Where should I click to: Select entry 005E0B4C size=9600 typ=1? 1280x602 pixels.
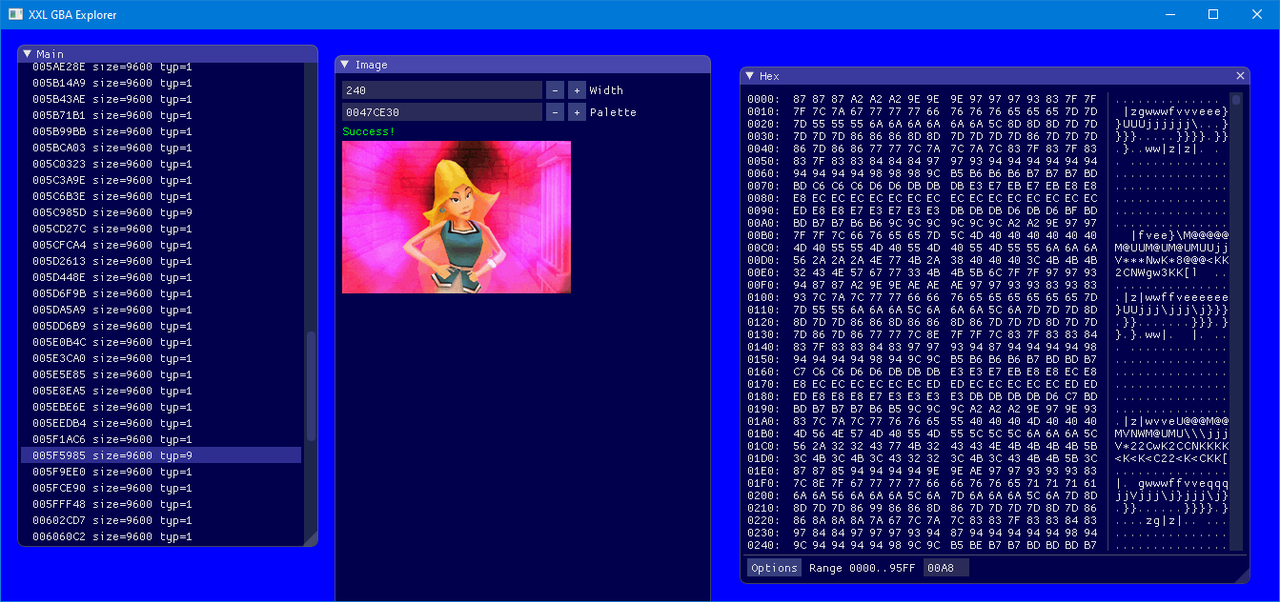click(161, 342)
